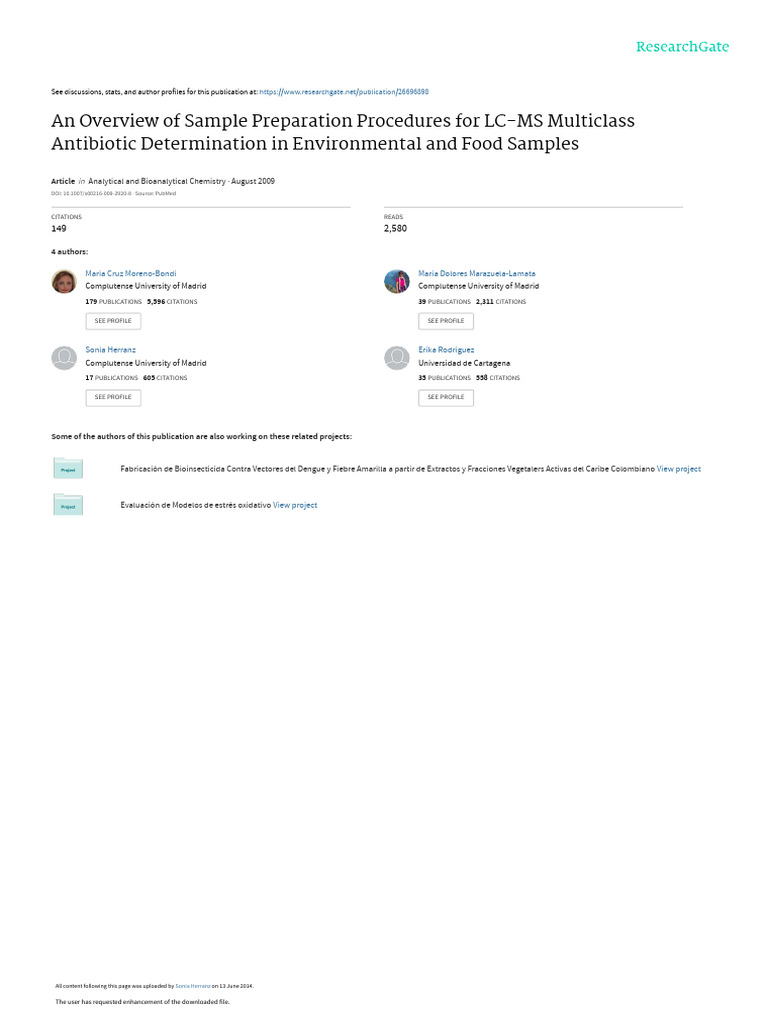Click Erika Rodriguez's avatar placeholder
This screenshot has width=768, height=1024.
click(397, 358)
